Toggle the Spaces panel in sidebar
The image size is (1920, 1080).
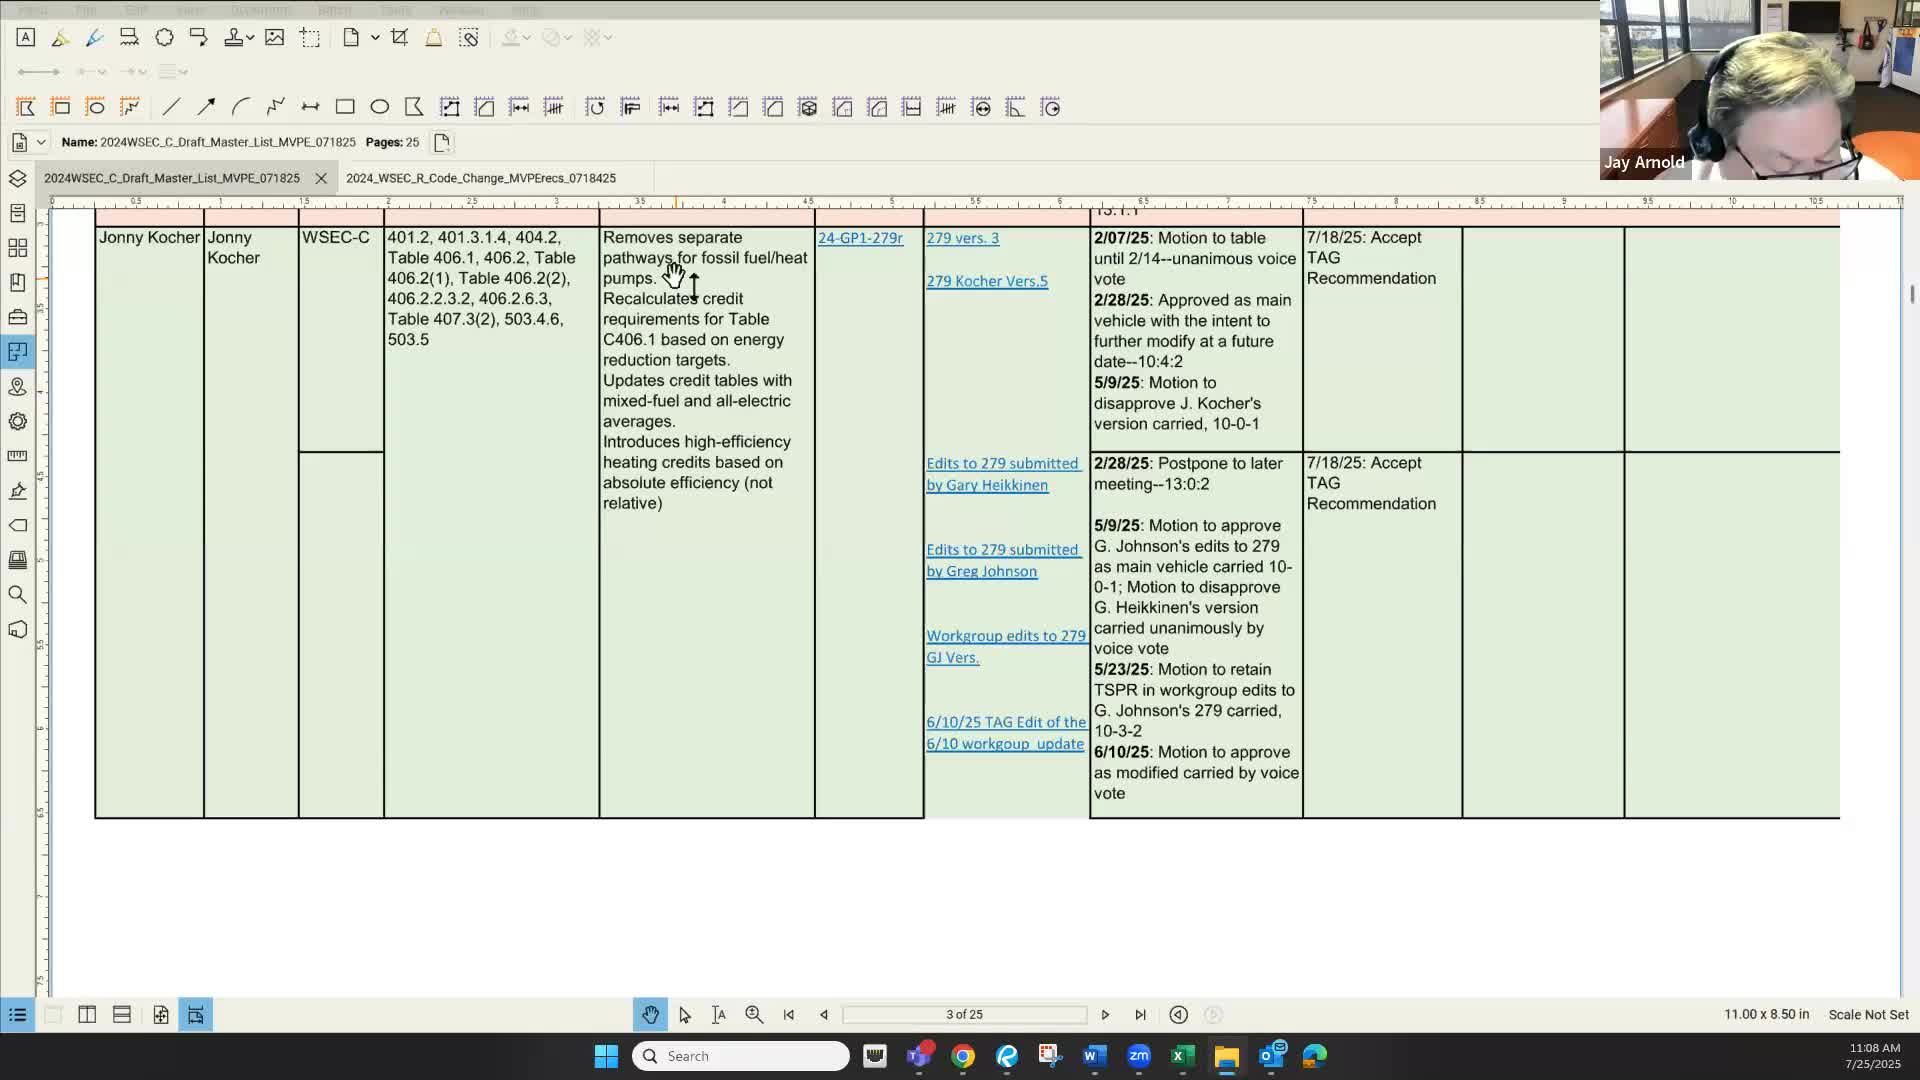coord(17,352)
